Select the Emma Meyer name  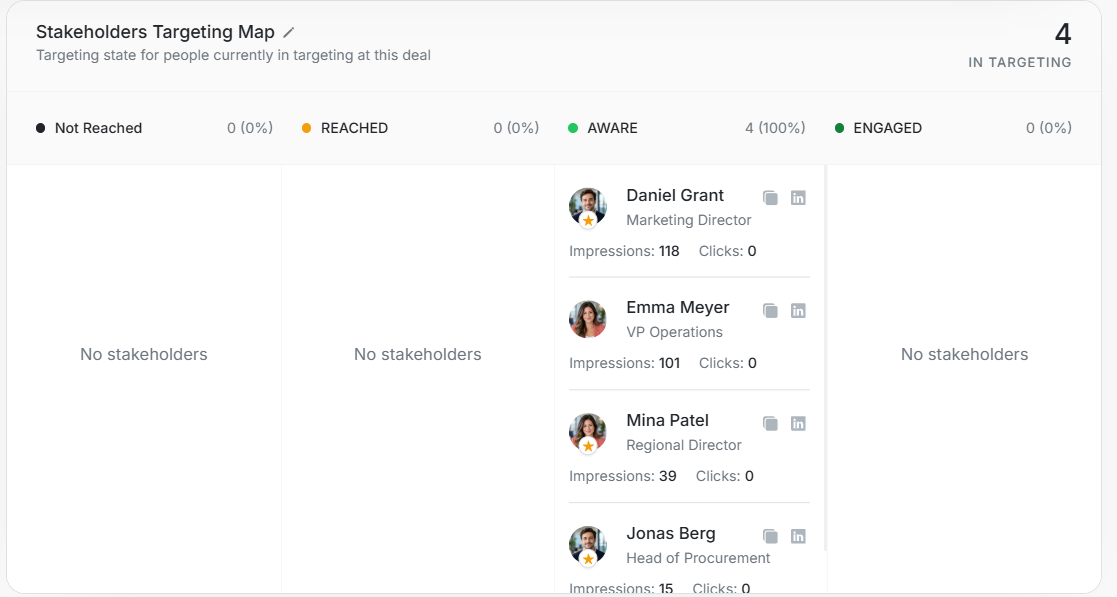677,308
